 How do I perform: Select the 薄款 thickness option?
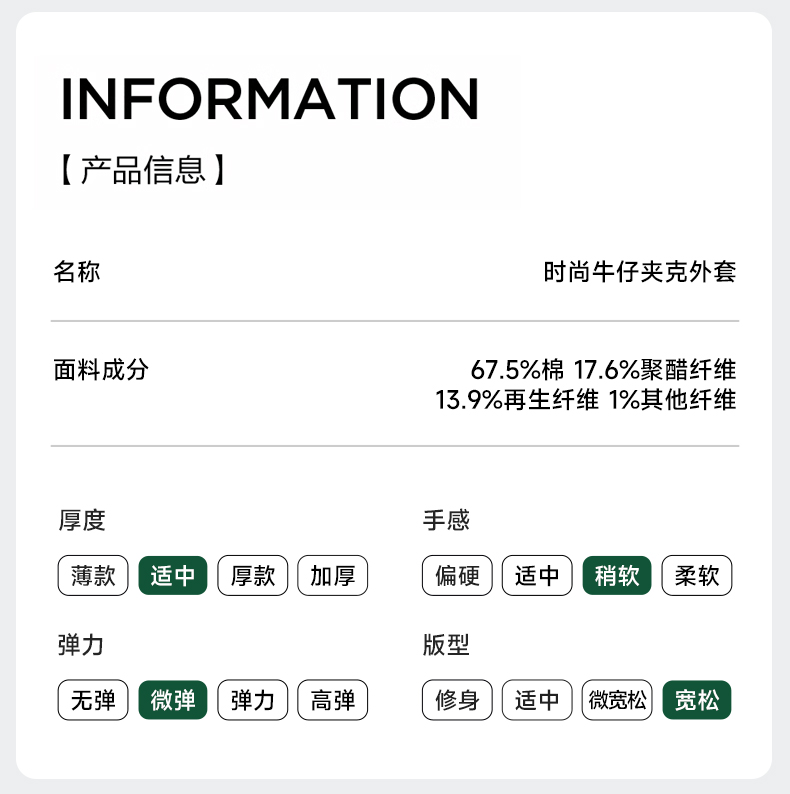pyautogui.click(x=93, y=576)
